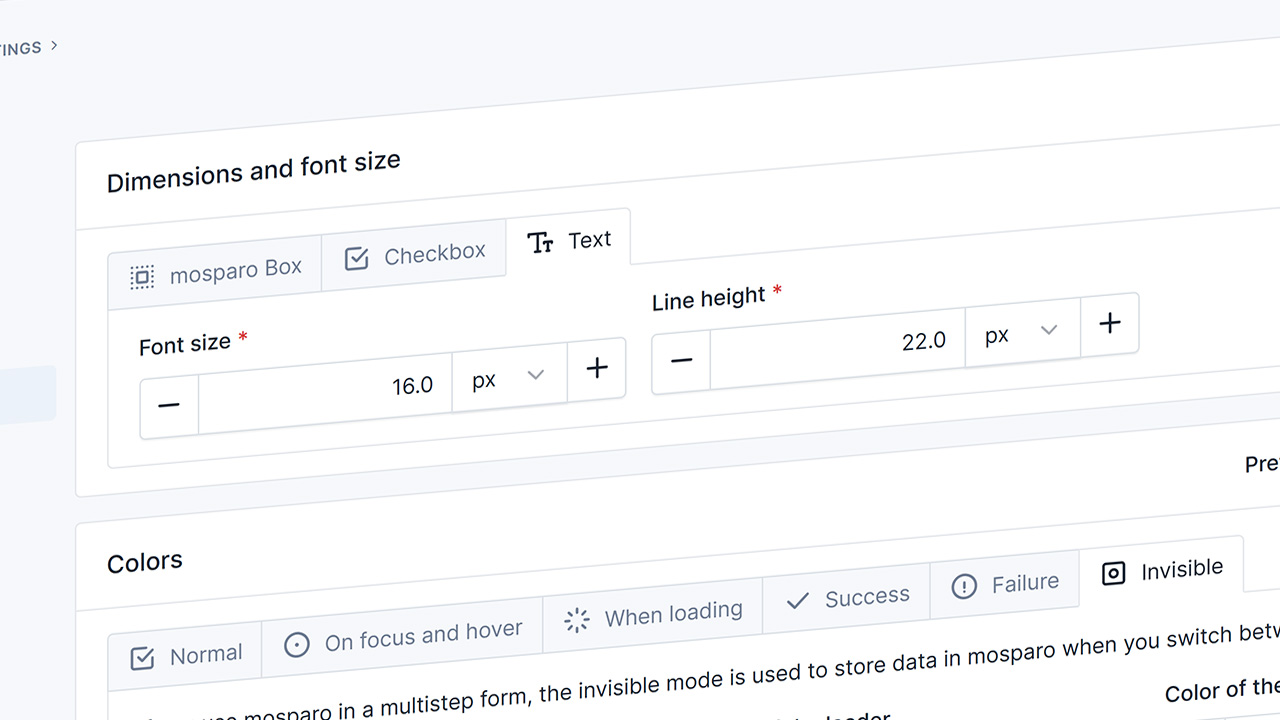
Task: Select the Invisible colors tab
Action: [1161, 571]
